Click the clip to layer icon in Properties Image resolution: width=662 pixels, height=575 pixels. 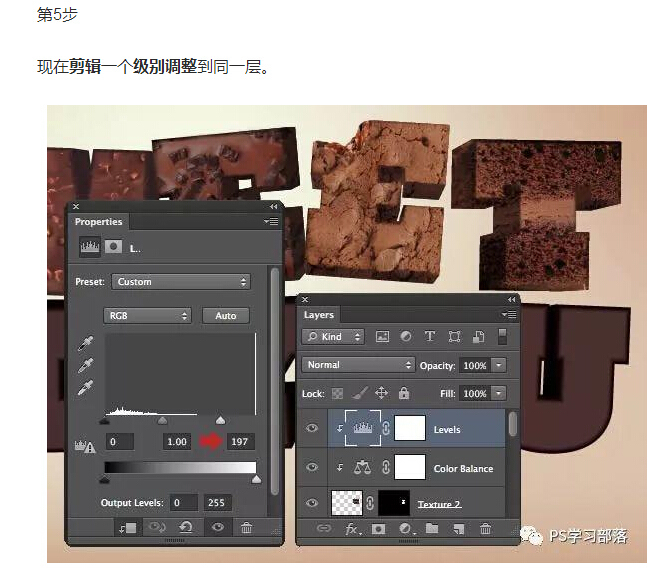[128, 528]
